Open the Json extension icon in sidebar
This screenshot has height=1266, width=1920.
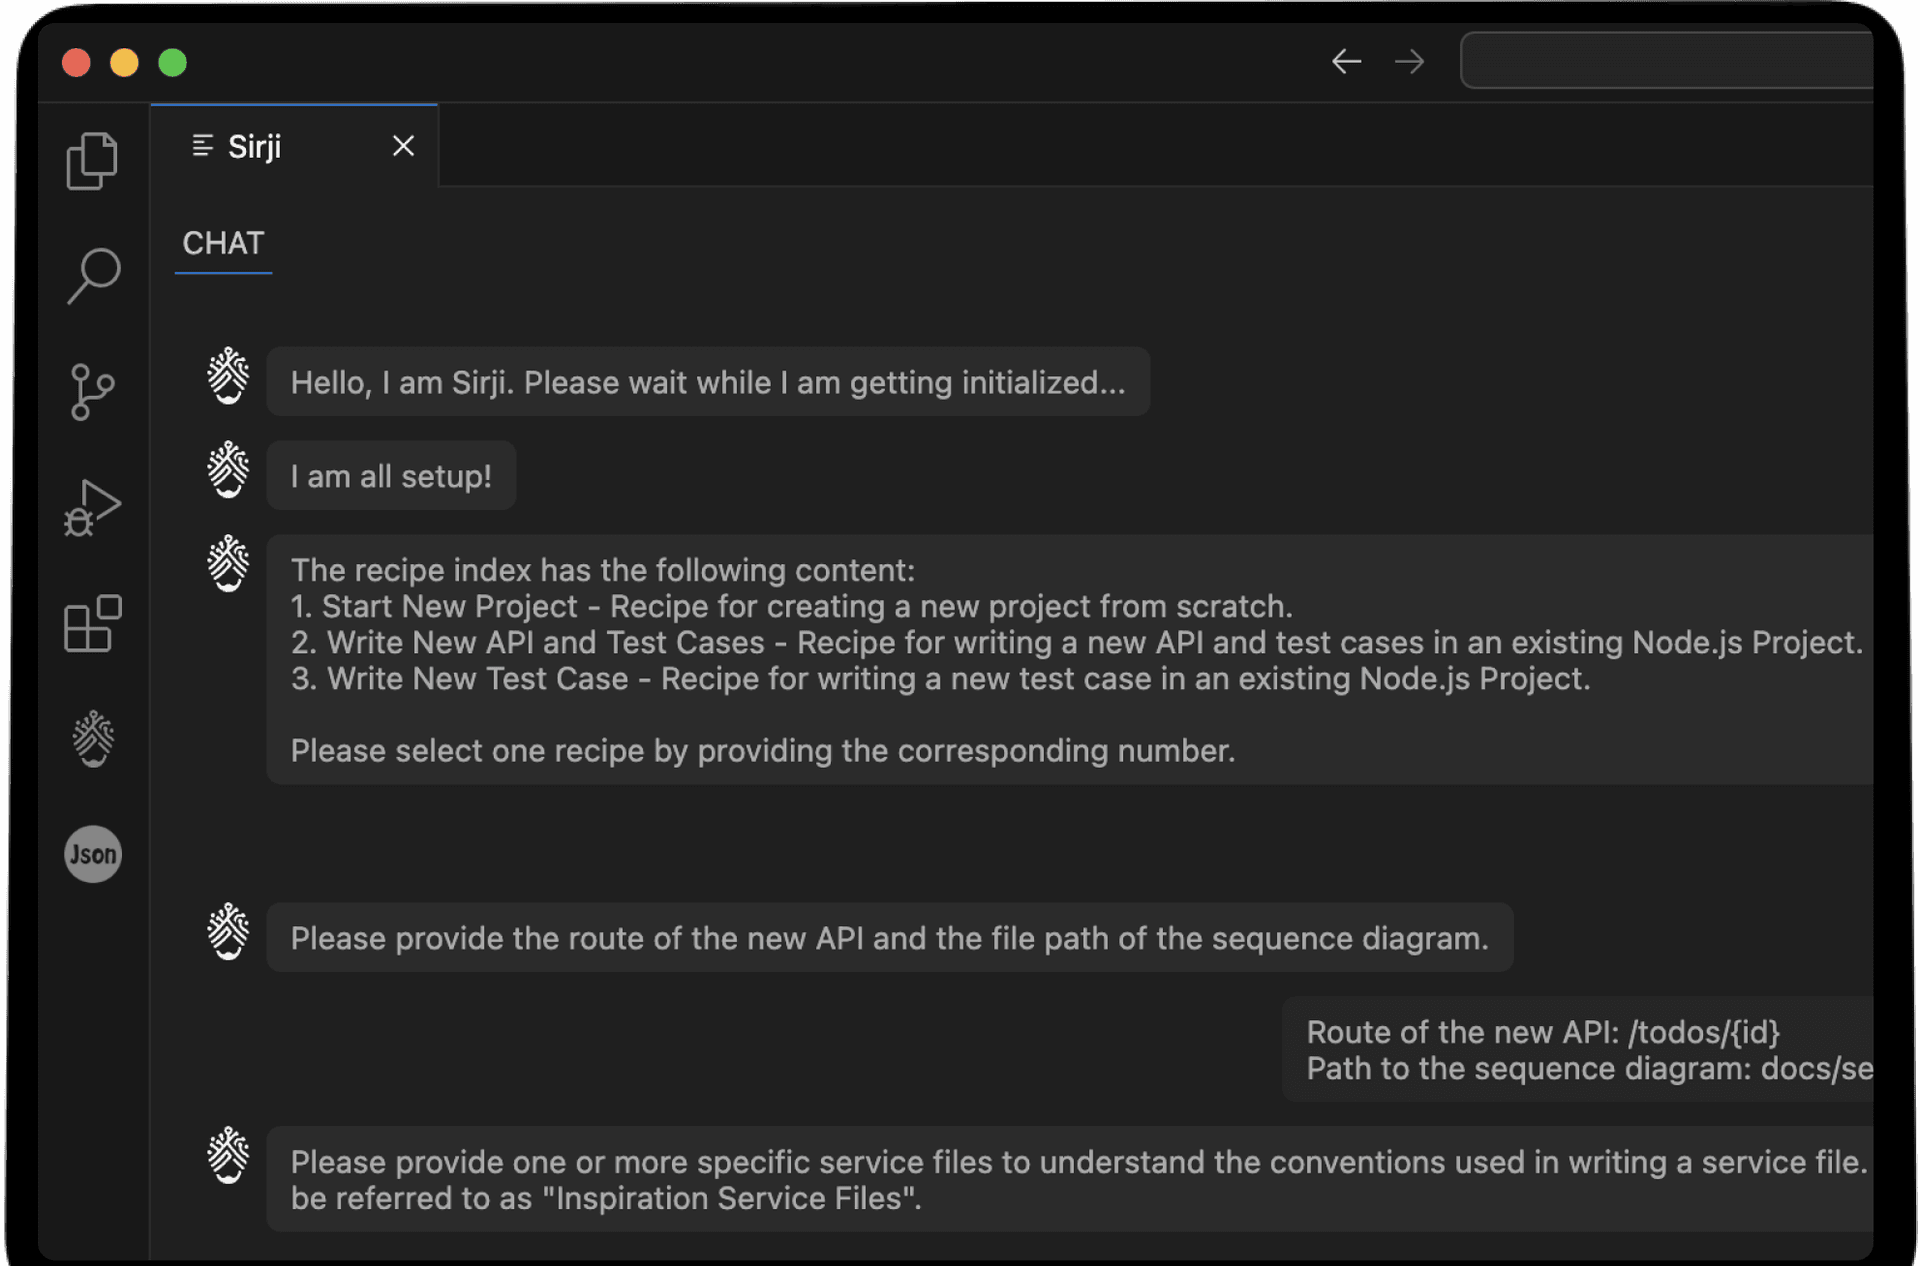point(93,854)
